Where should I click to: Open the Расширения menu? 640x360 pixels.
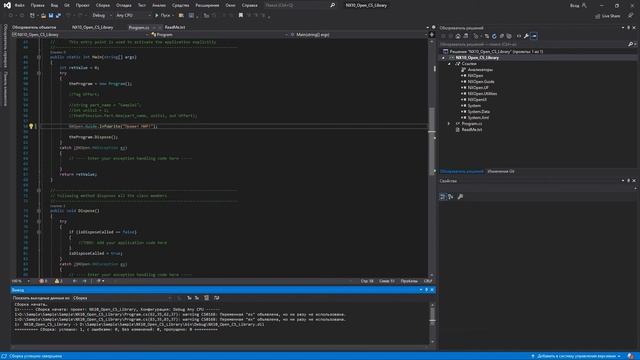coord(207,5)
